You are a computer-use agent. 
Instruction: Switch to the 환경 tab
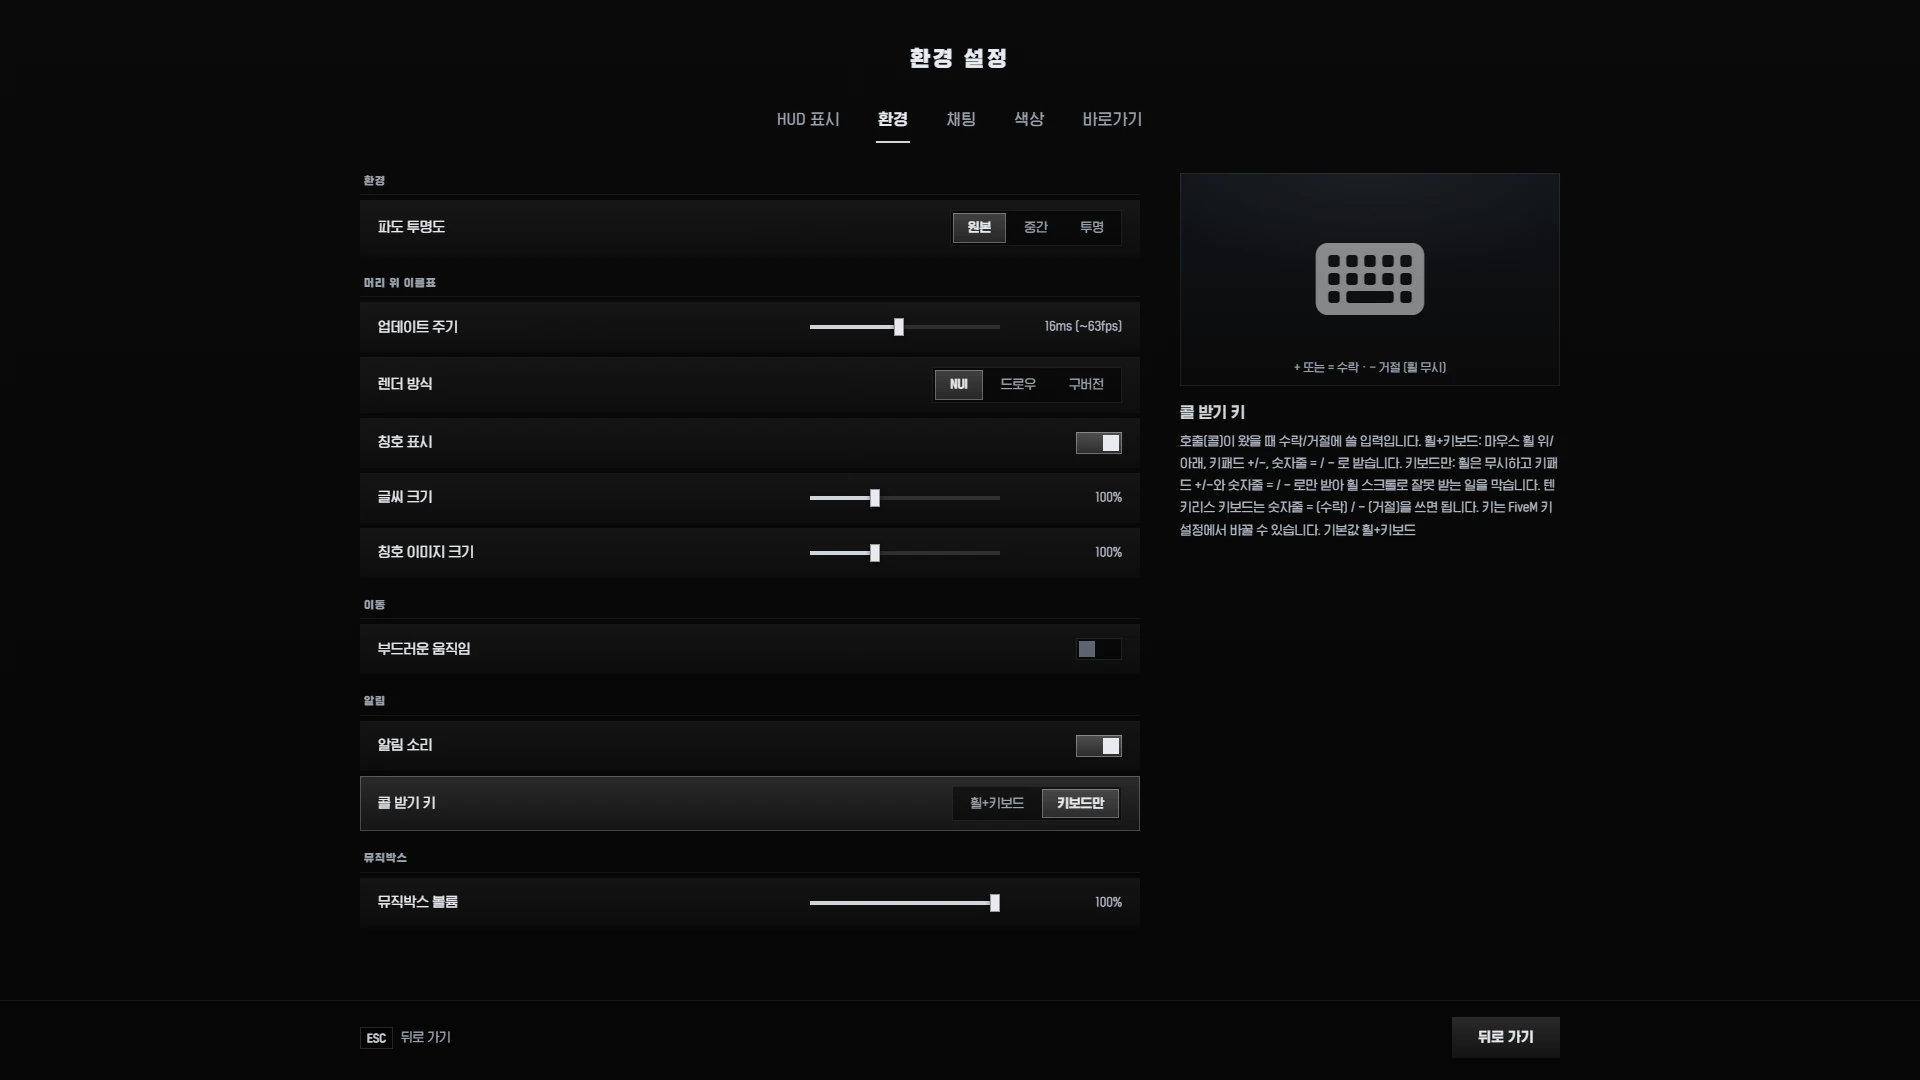[x=893, y=120]
